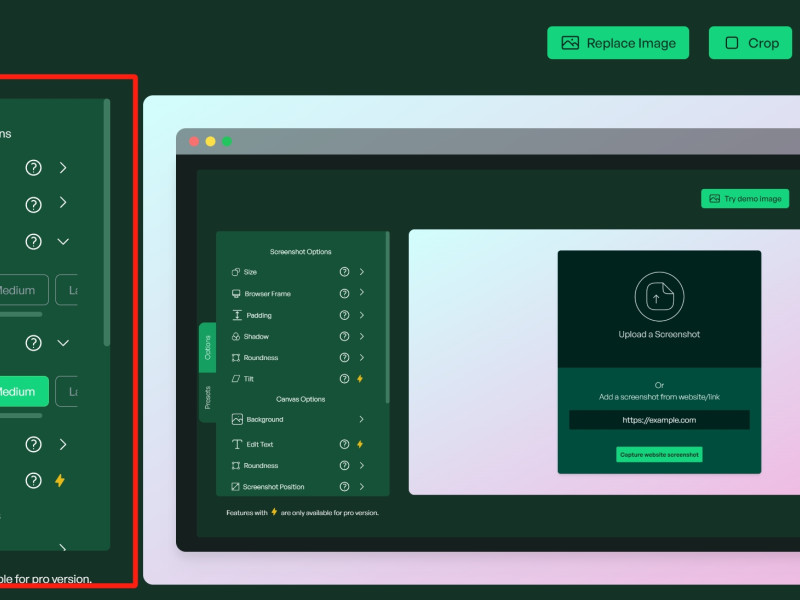Click image icon in Try demo image button
The width and height of the screenshot is (800, 600).
tap(714, 198)
